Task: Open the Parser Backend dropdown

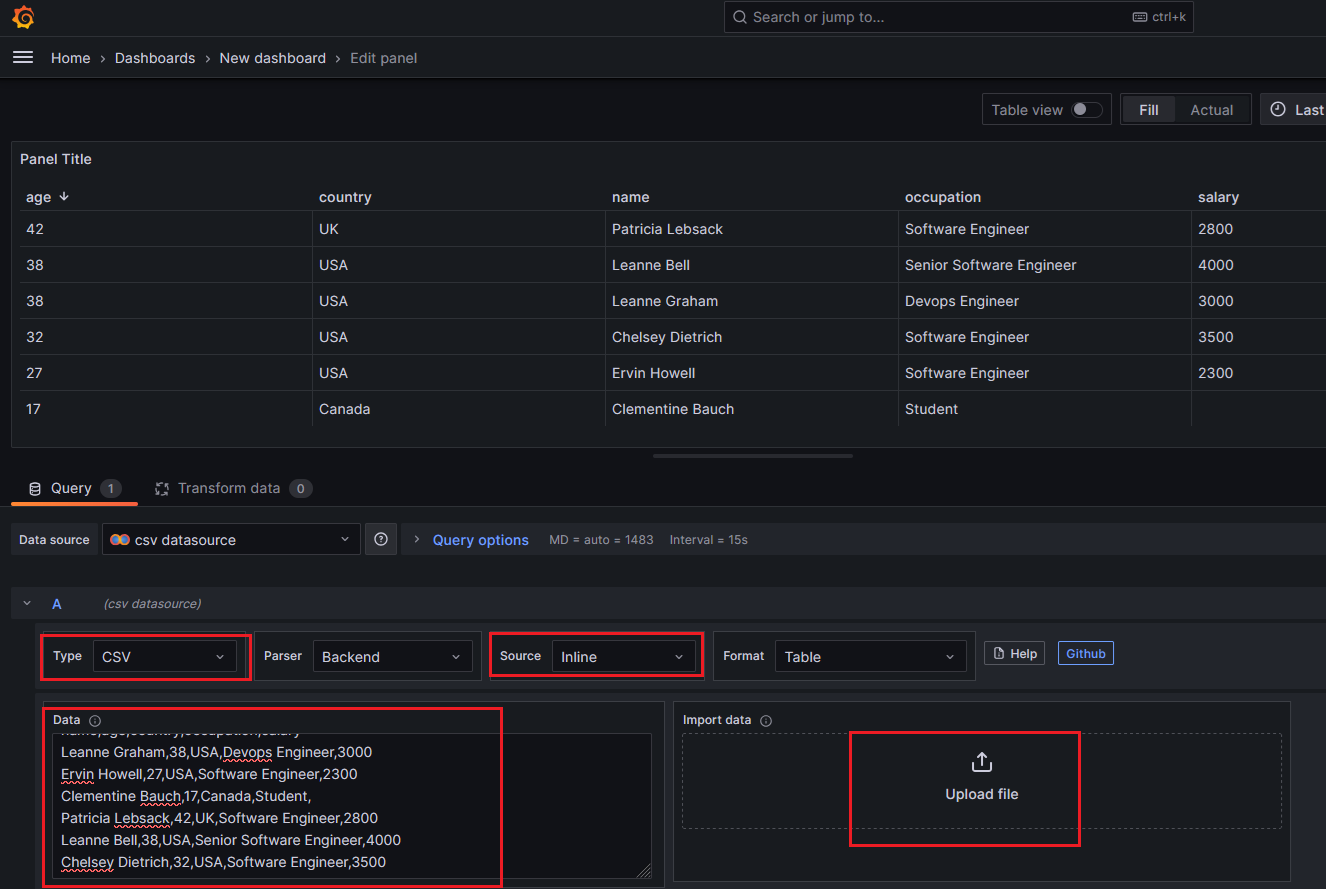Action: coord(392,657)
